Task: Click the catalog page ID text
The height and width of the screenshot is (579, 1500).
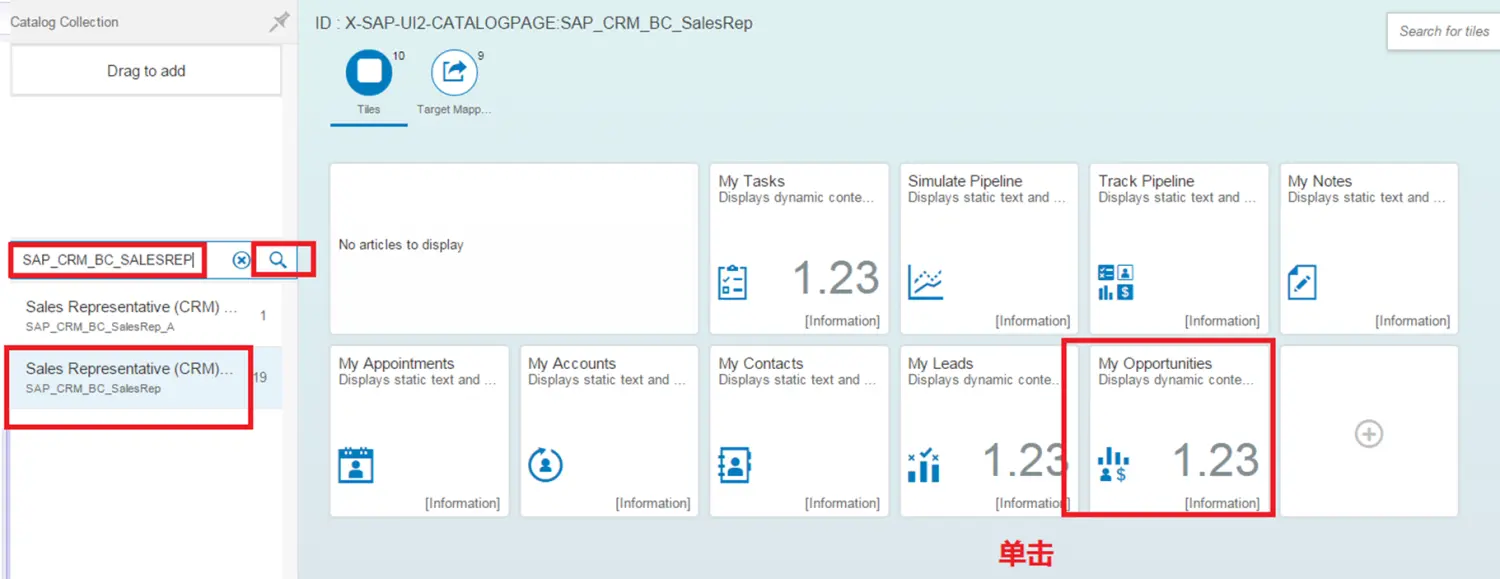Action: coord(534,22)
